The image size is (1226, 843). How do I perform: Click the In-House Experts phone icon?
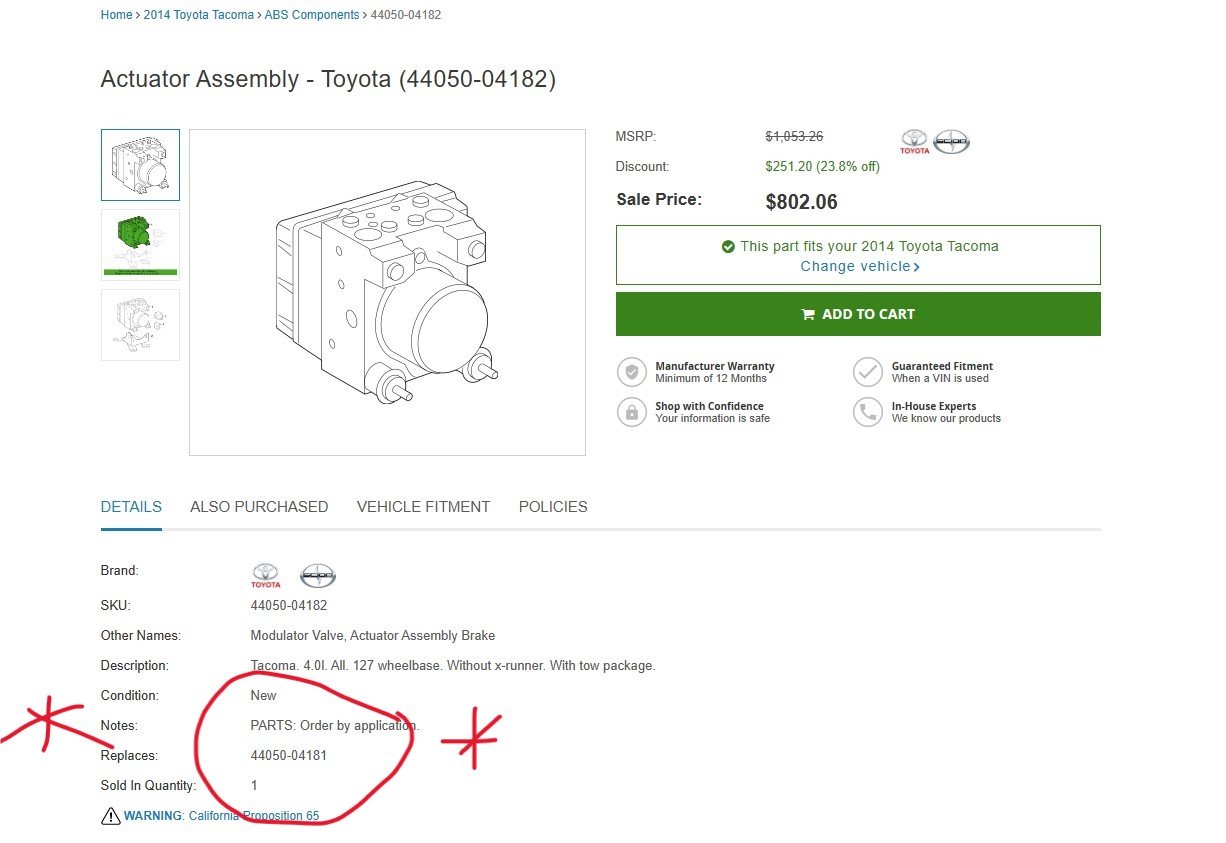click(x=867, y=412)
